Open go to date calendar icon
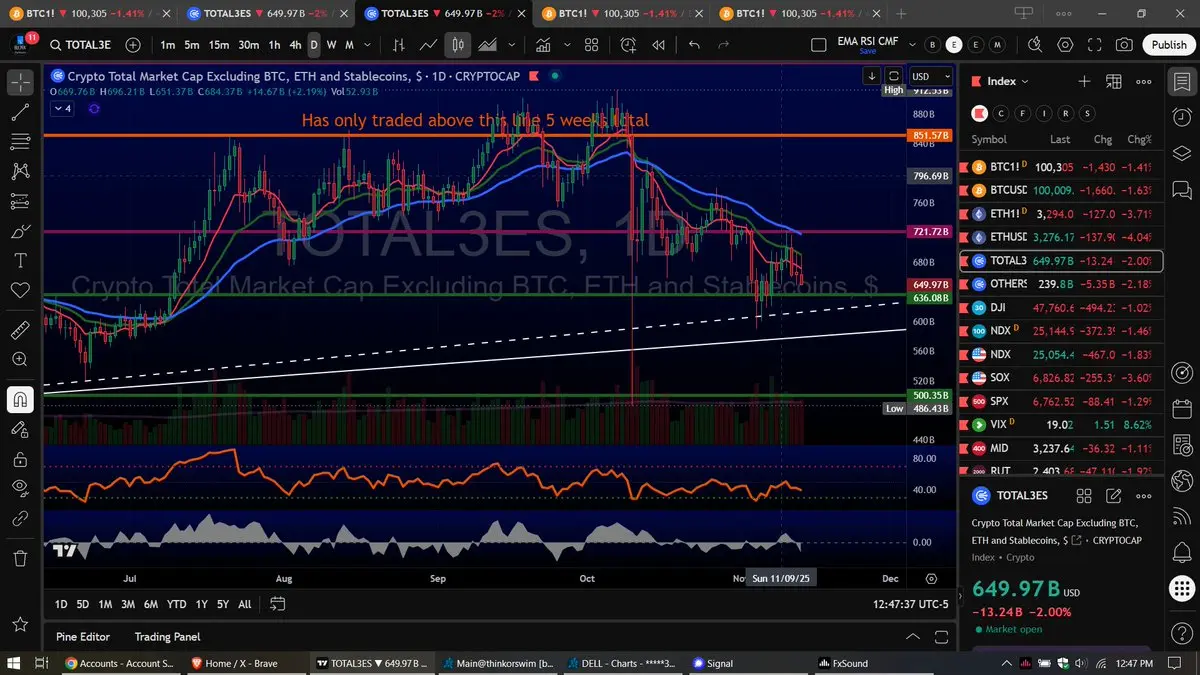The height and width of the screenshot is (675, 1200). coord(278,604)
